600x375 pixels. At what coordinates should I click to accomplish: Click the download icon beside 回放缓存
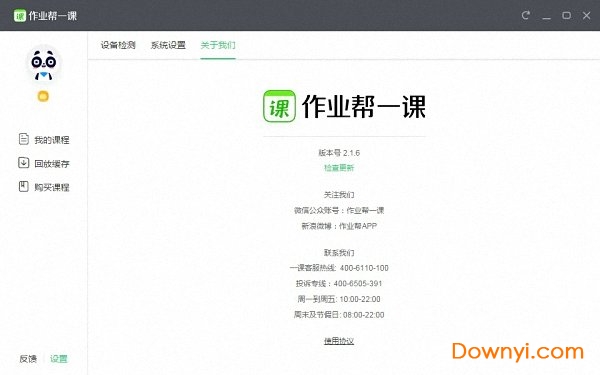click(23, 163)
